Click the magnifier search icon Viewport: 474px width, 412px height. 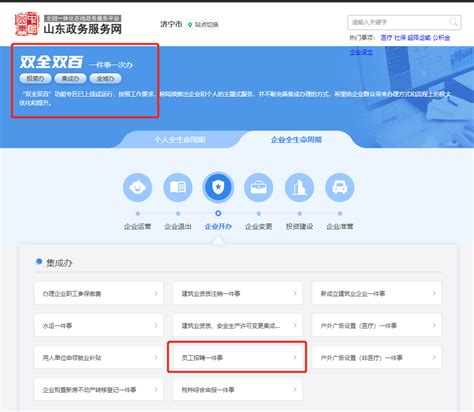coord(453,22)
